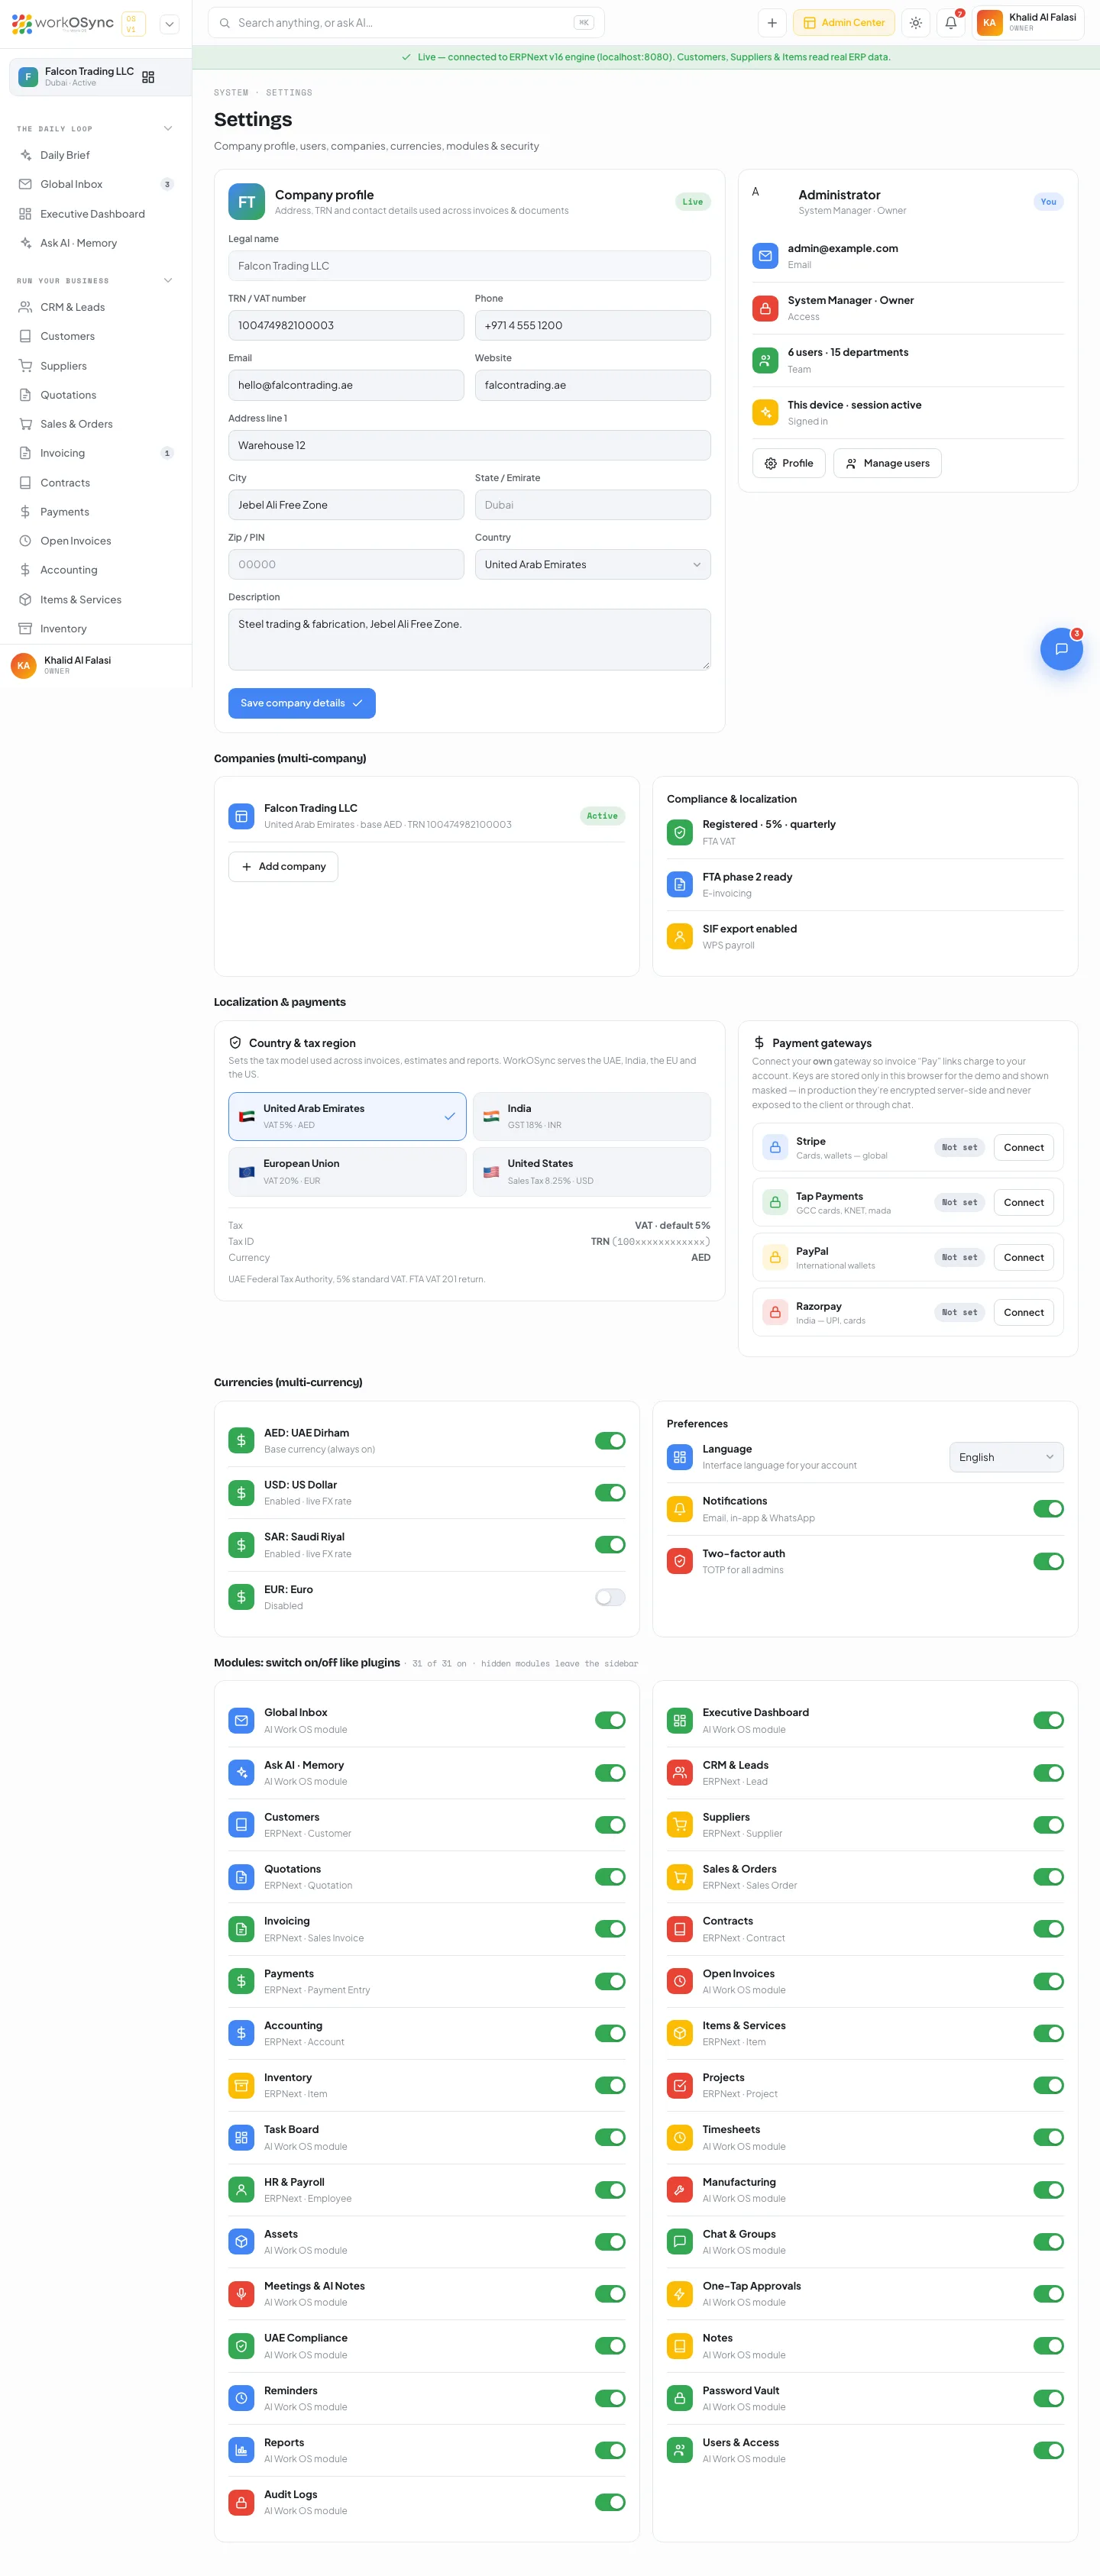Toggle the light/dark theme sun icon

pyautogui.click(x=915, y=23)
